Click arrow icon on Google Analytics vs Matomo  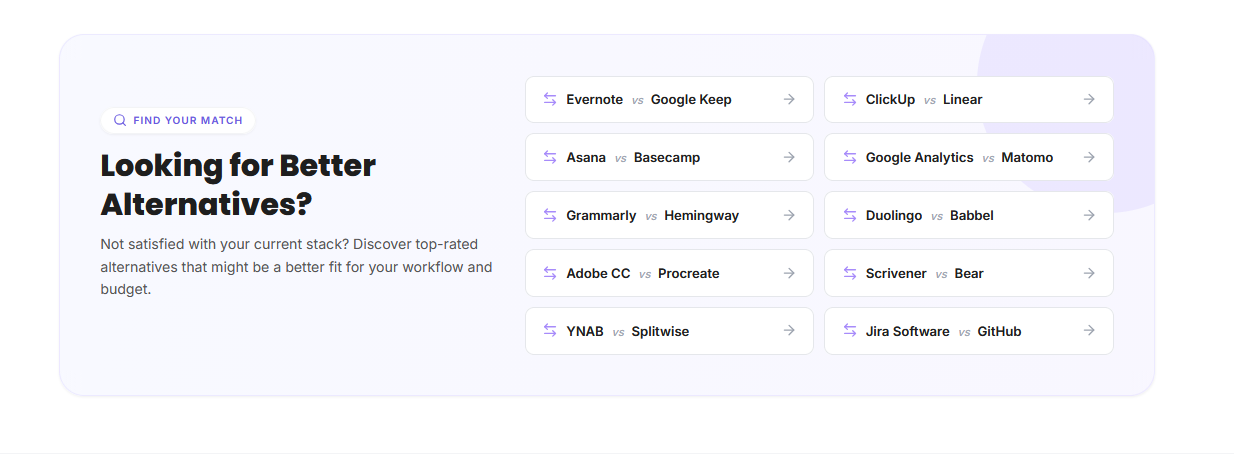[1089, 157]
